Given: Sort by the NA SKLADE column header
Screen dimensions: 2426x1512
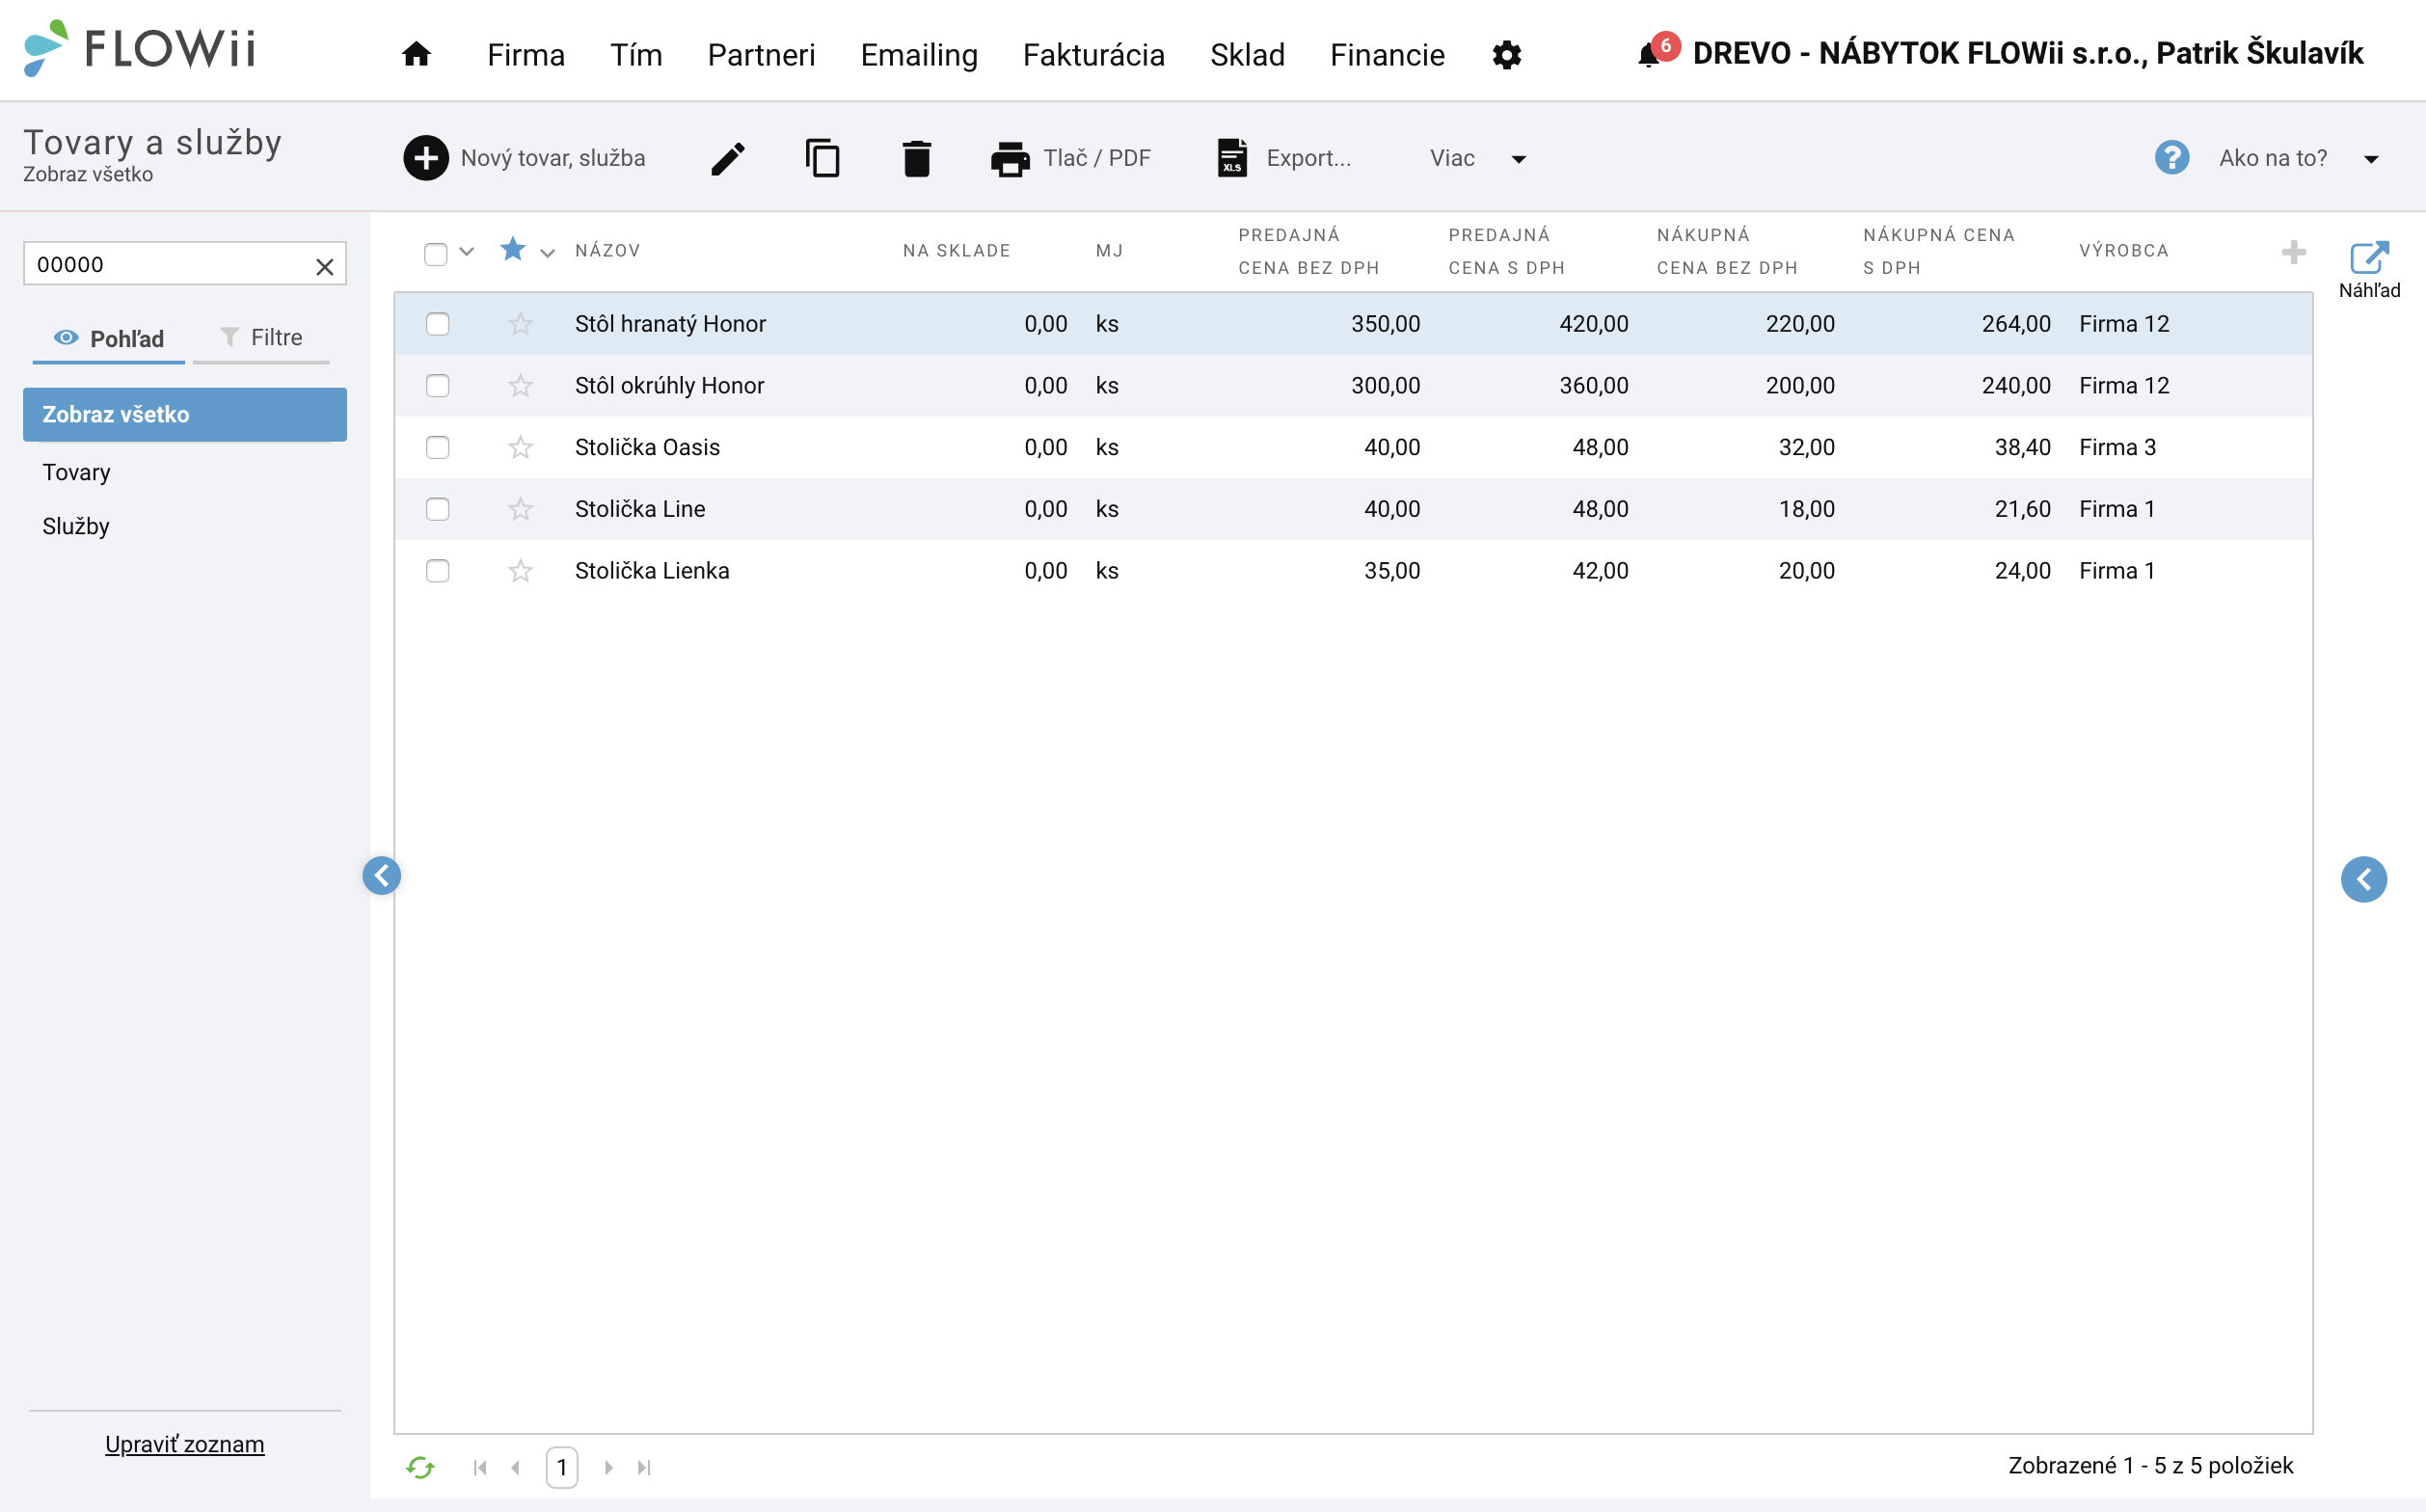Looking at the screenshot, I should point(956,251).
